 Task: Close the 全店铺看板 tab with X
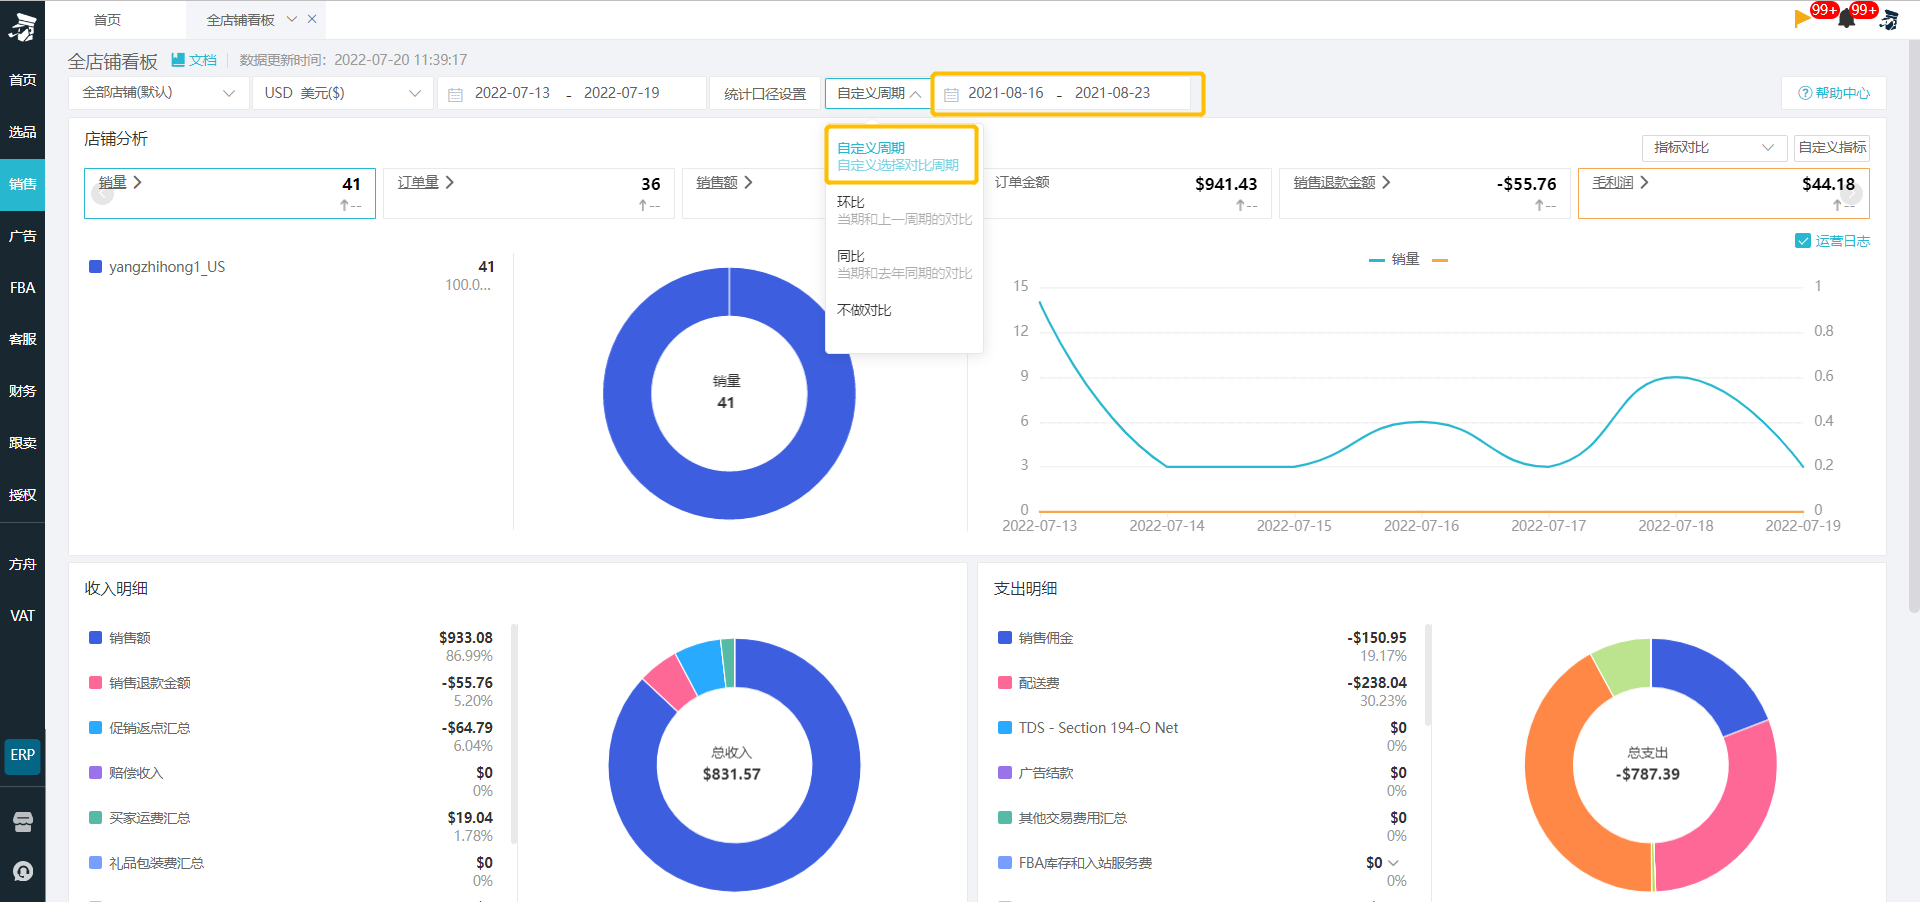point(312,19)
